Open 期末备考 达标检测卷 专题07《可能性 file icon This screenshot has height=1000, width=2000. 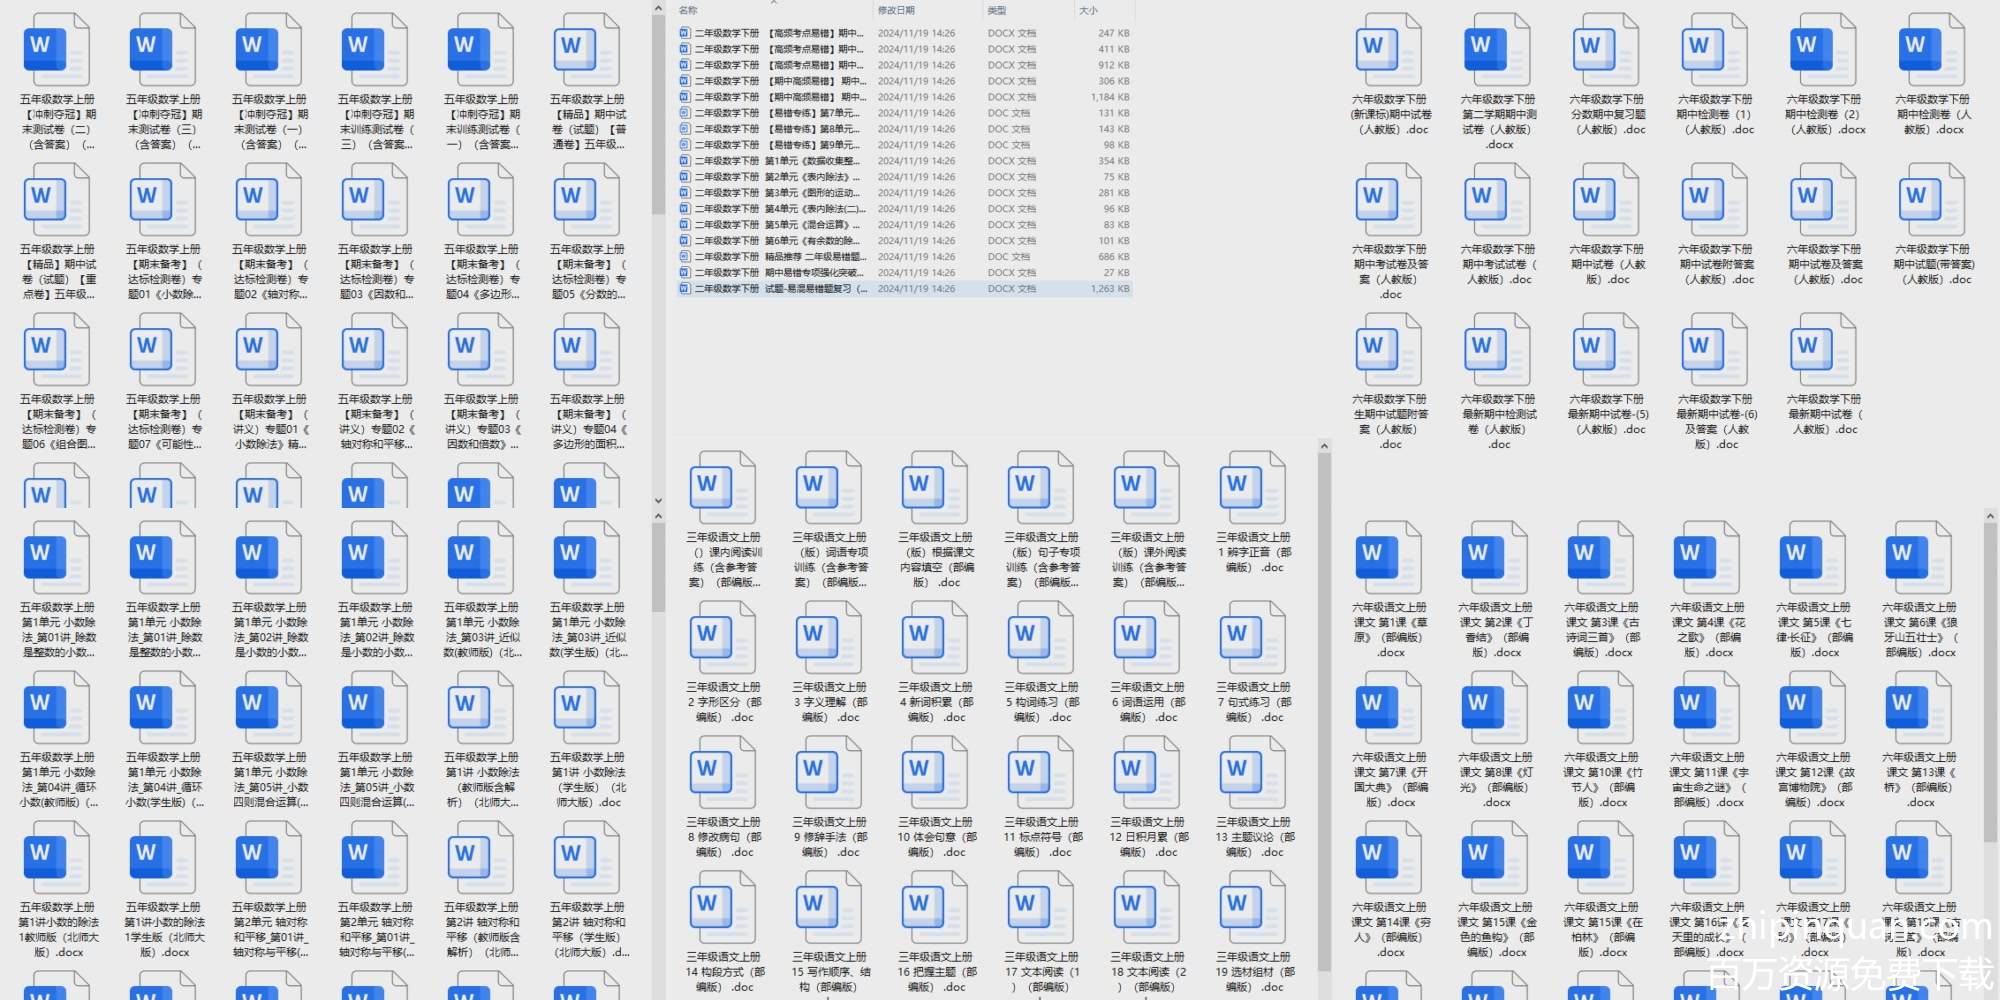(162, 349)
